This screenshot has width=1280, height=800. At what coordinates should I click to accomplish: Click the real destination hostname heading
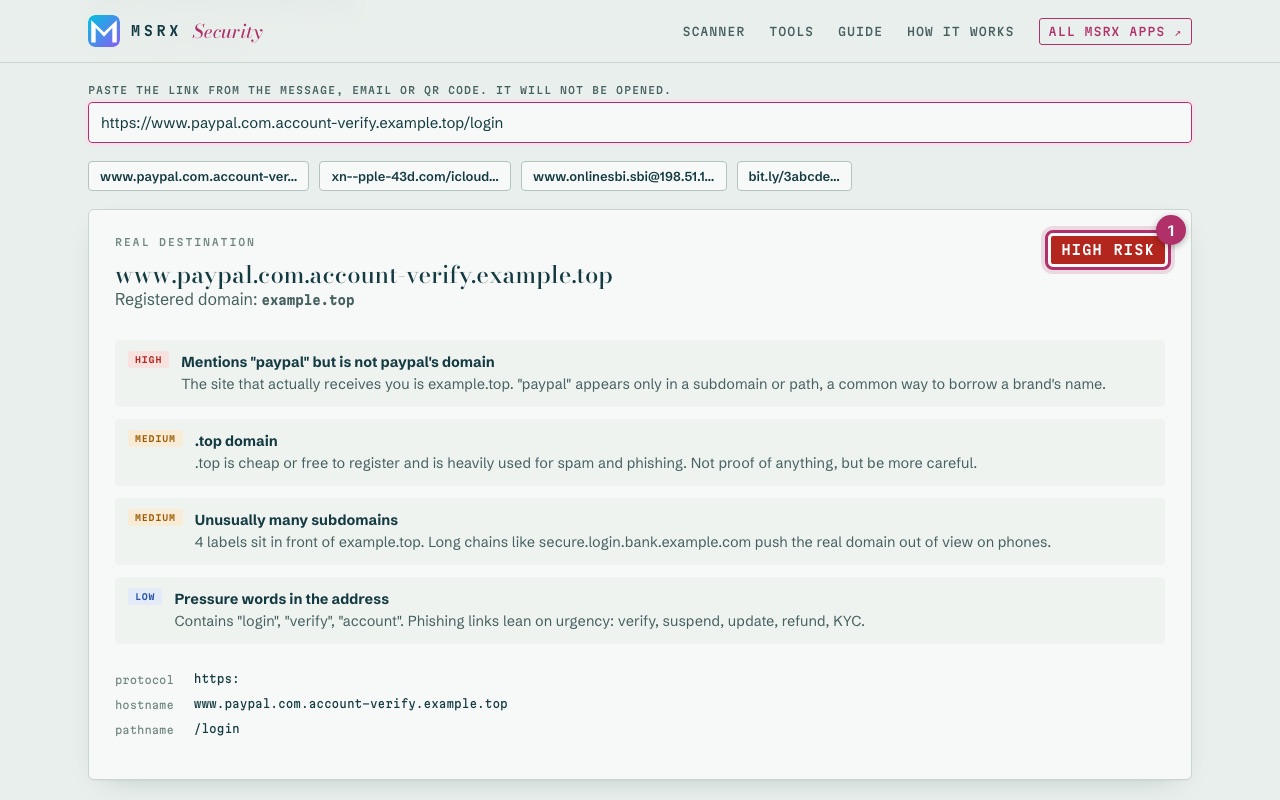pyautogui.click(x=364, y=275)
